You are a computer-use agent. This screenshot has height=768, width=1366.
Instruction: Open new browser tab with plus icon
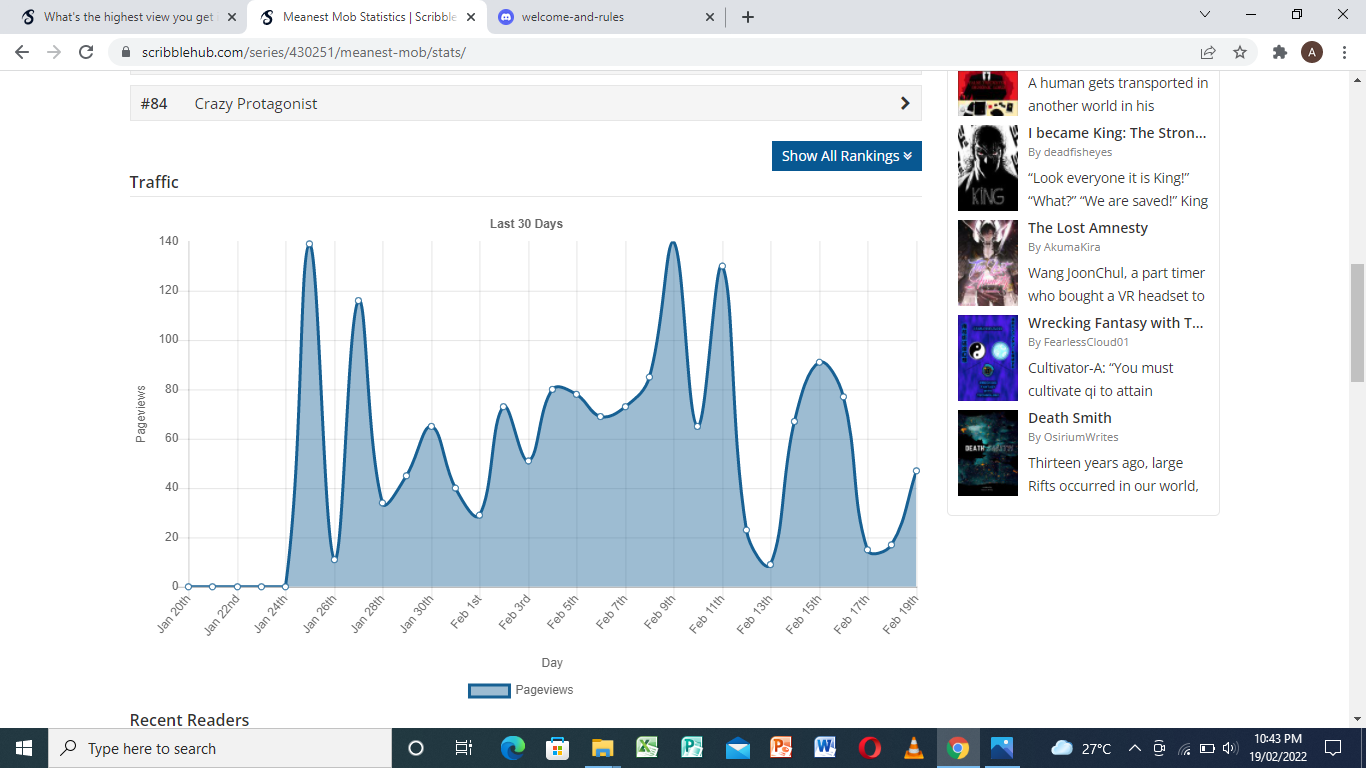tap(748, 17)
